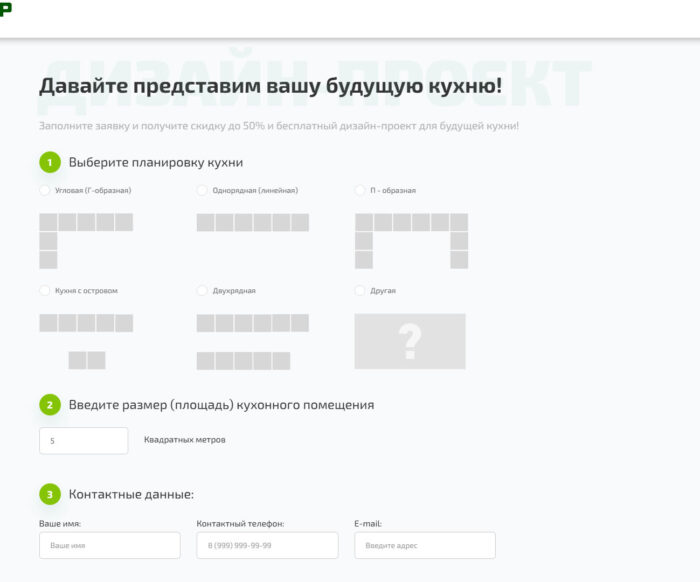Click the island kitchen layout diagram
The height and width of the screenshot is (582, 700).
85,341
